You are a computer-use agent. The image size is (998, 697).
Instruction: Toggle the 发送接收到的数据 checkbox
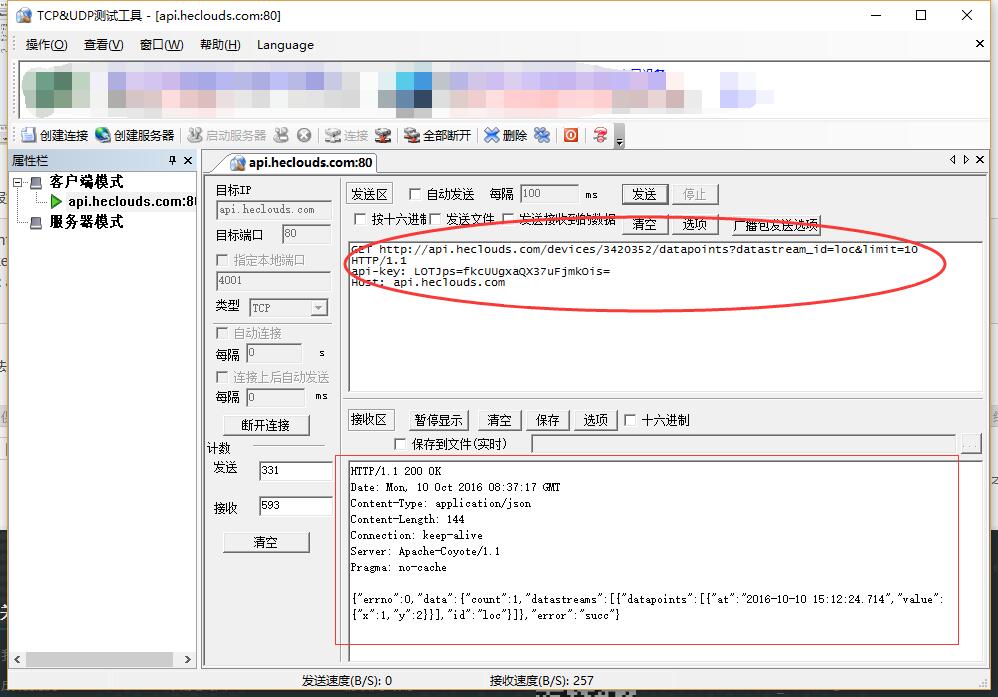[508, 219]
